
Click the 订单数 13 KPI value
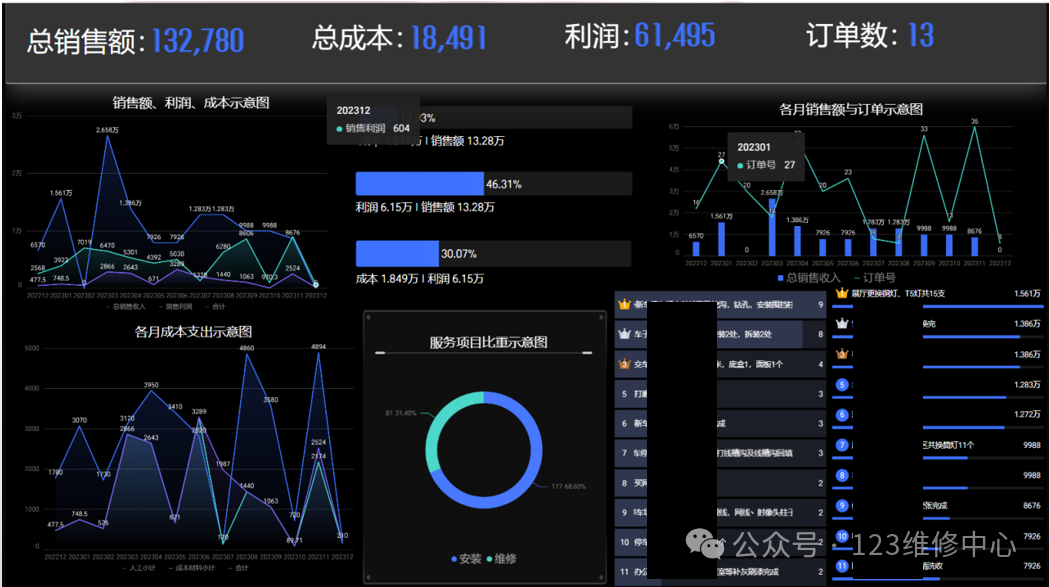920,36
